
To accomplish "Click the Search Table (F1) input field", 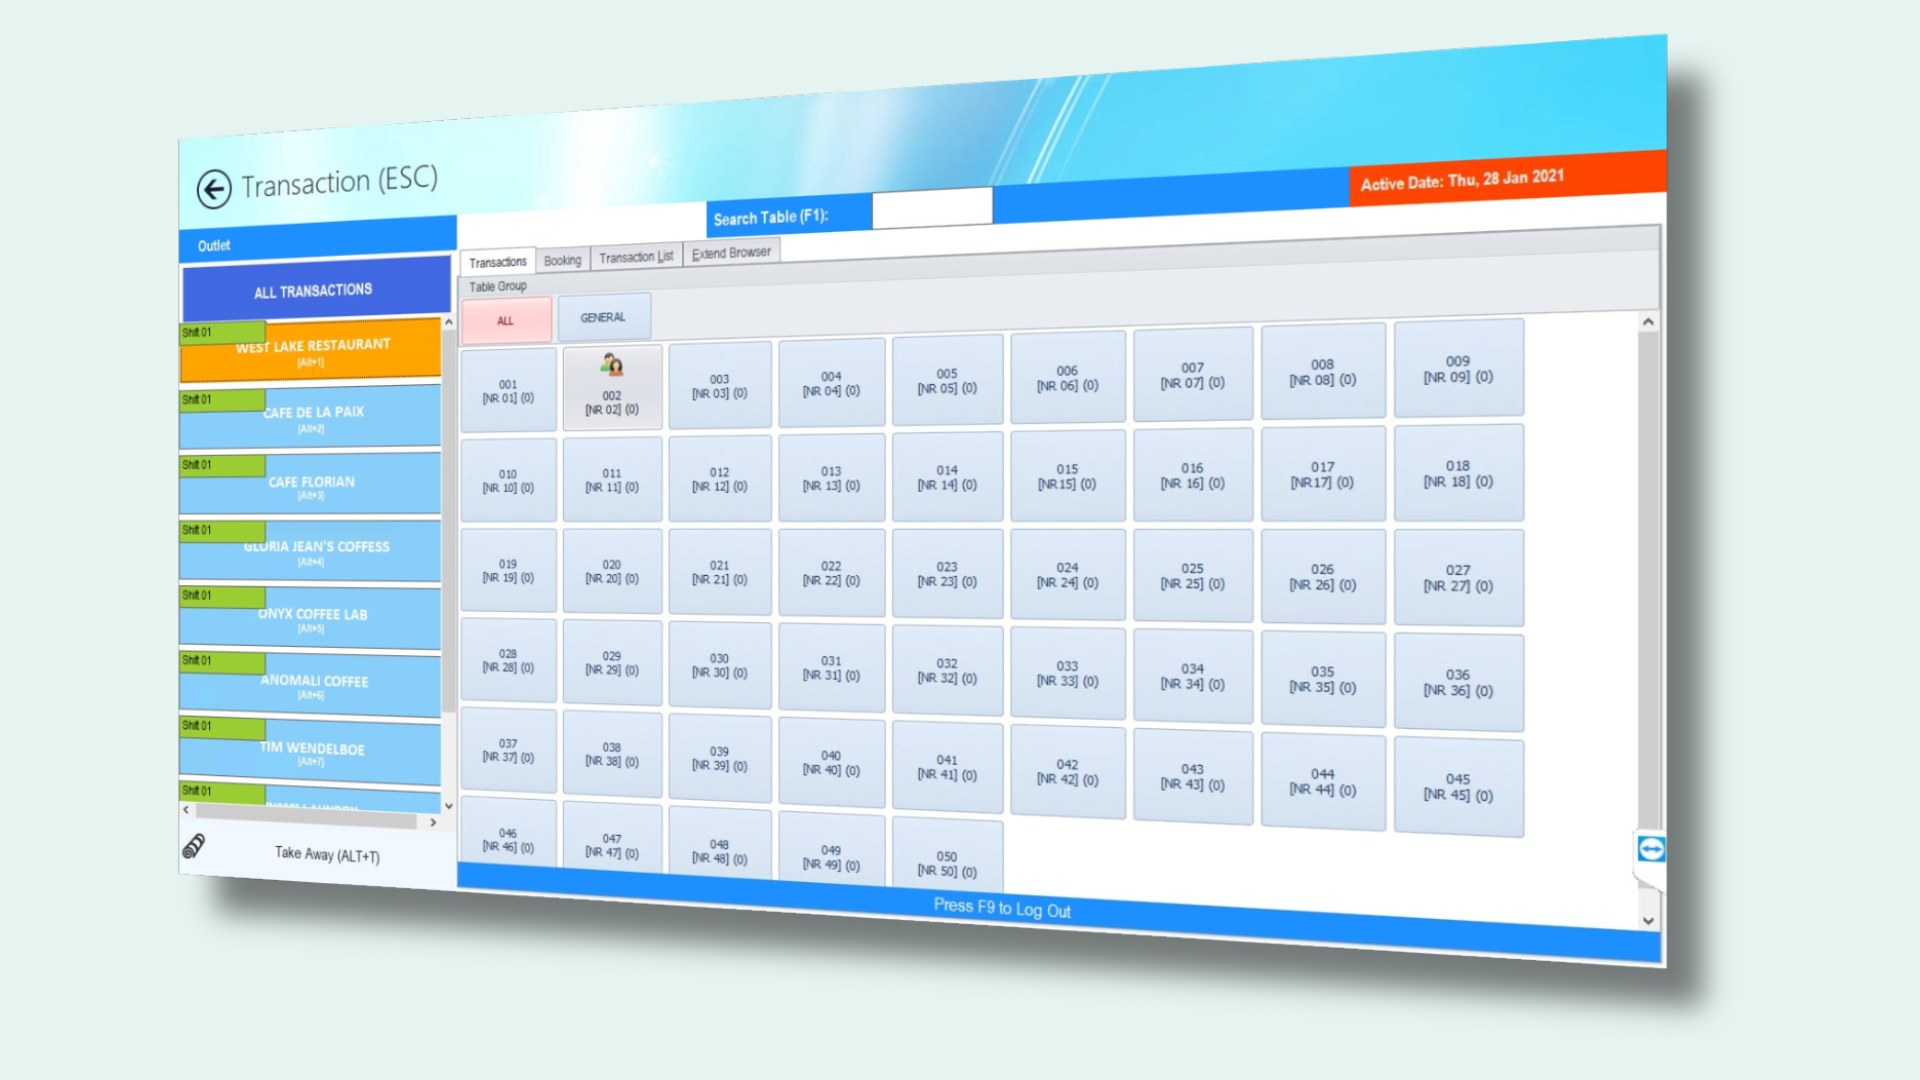I will (930, 207).
